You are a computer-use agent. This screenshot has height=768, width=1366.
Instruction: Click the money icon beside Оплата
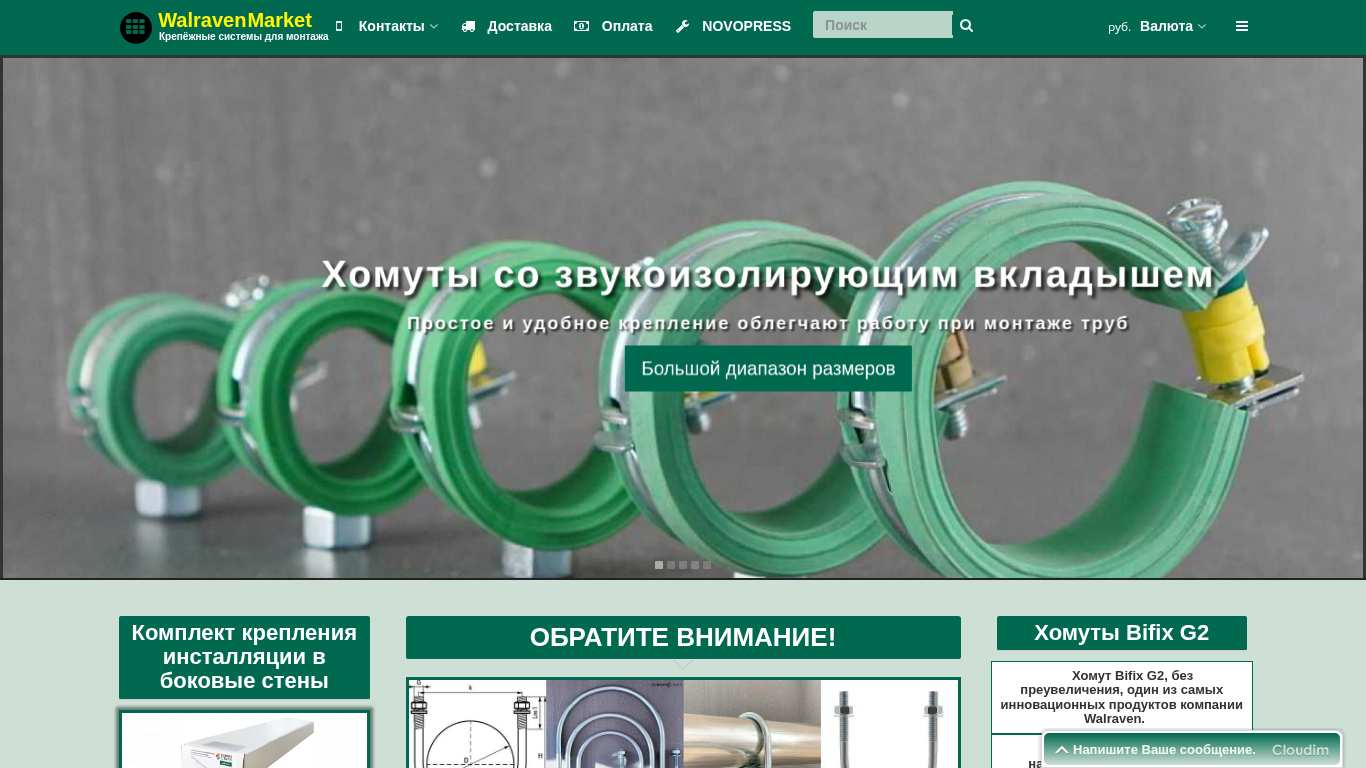(x=582, y=26)
